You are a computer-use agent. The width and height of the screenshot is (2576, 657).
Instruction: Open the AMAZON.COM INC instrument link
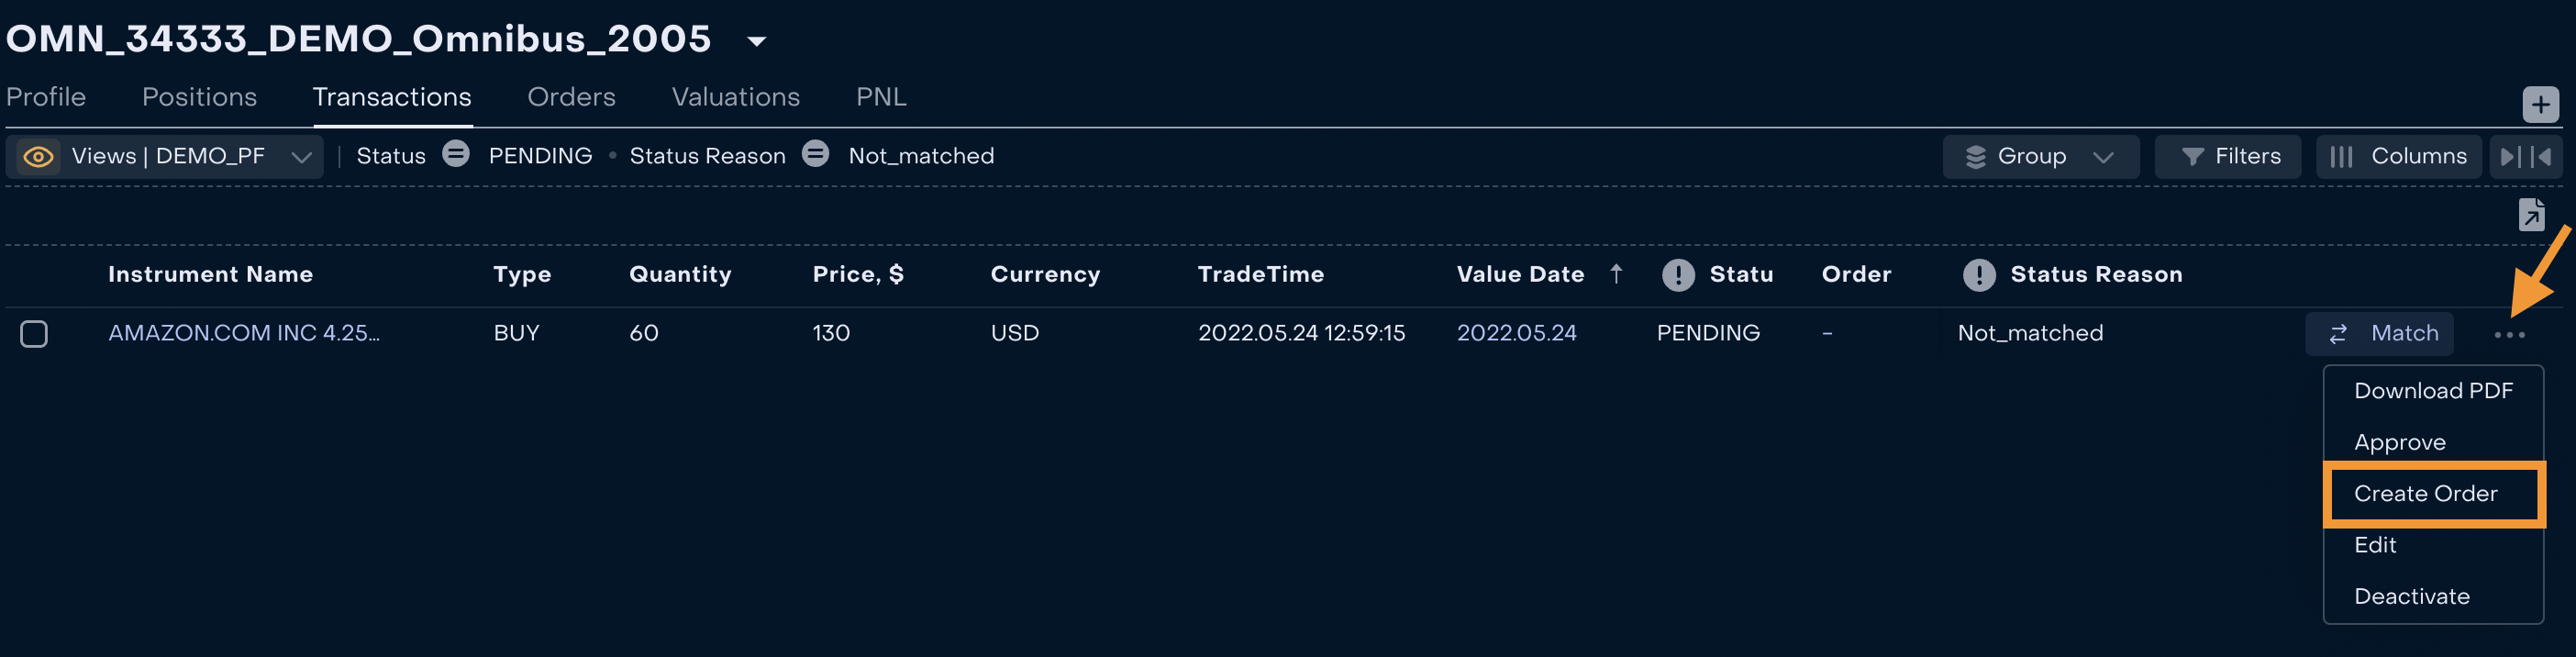[x=244, y=333]
